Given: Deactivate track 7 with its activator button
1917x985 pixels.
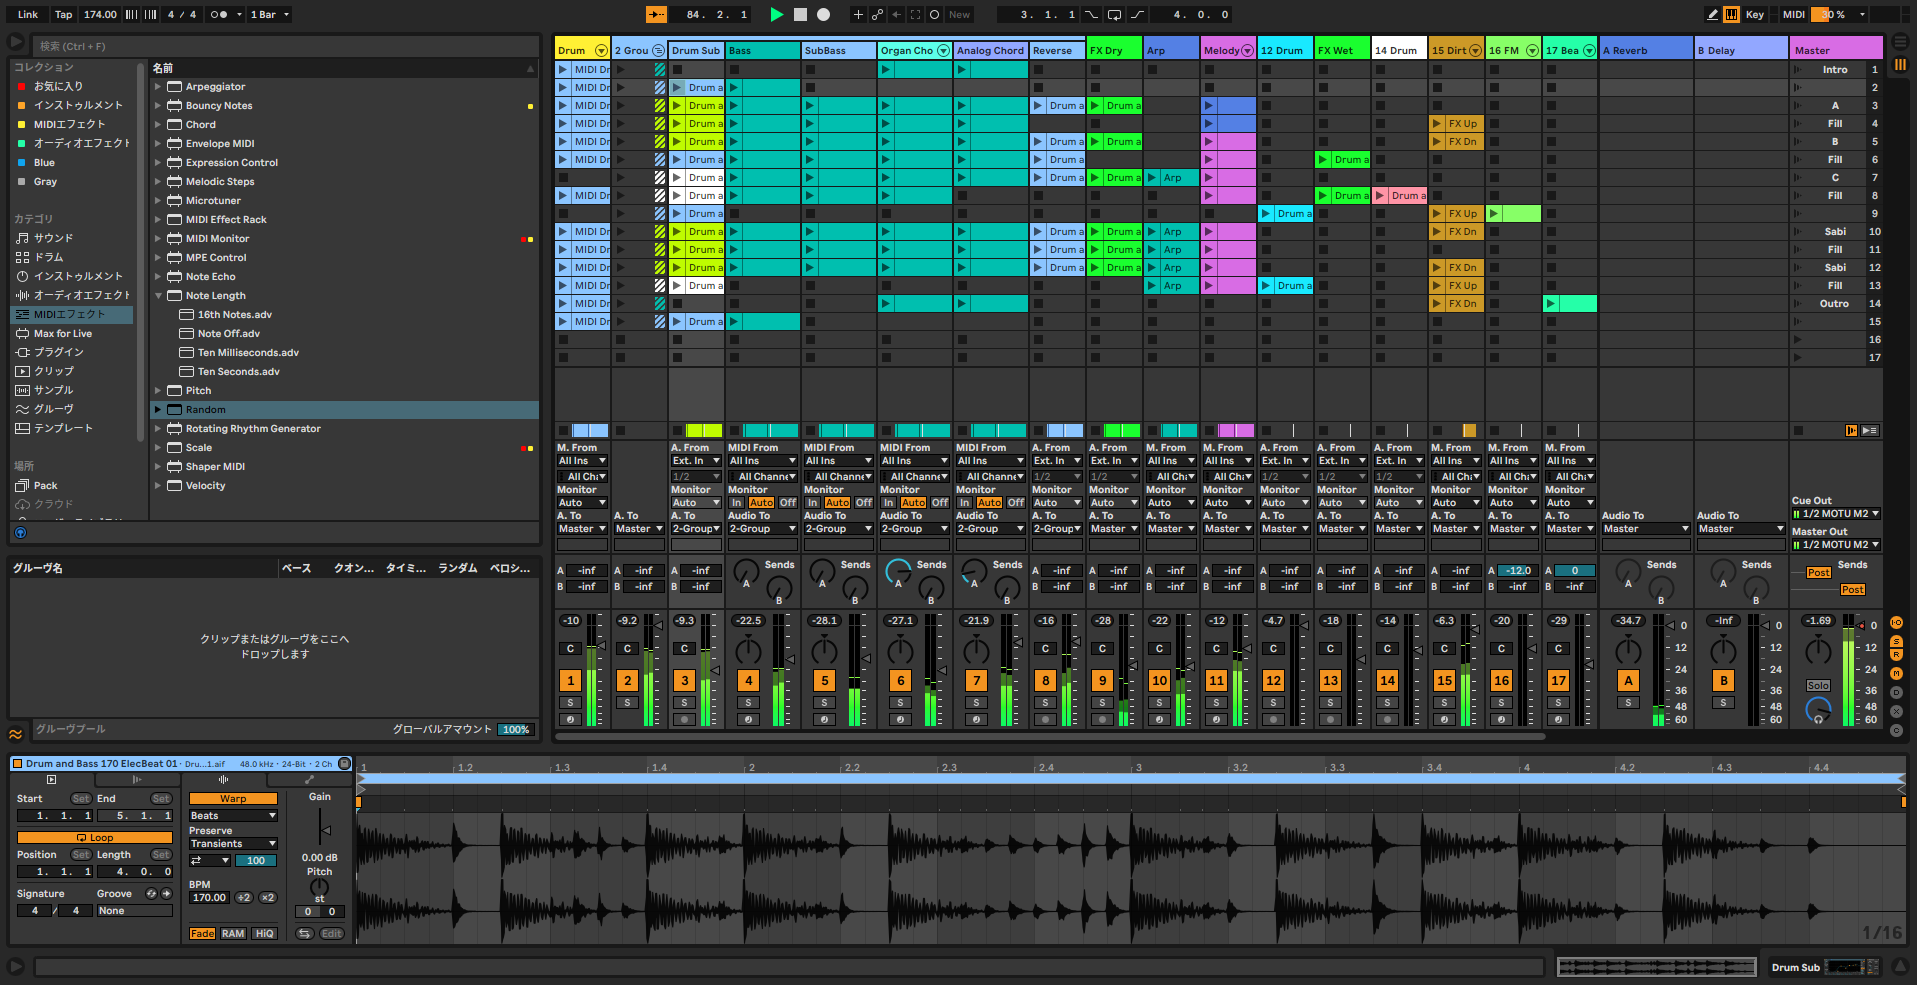Looking at the screenshot, I should click(x=975, y=680).
